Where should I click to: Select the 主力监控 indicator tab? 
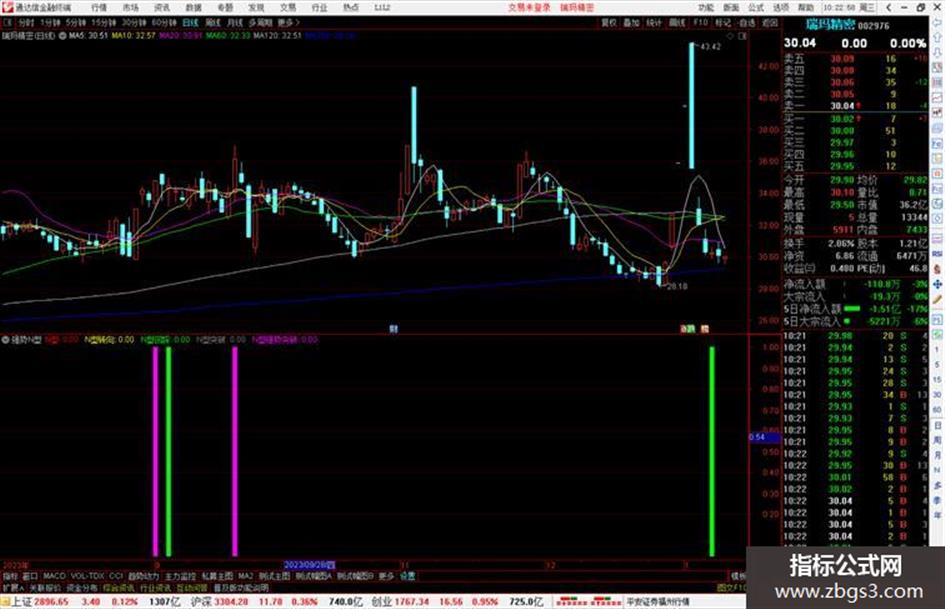tap(180, 576)
